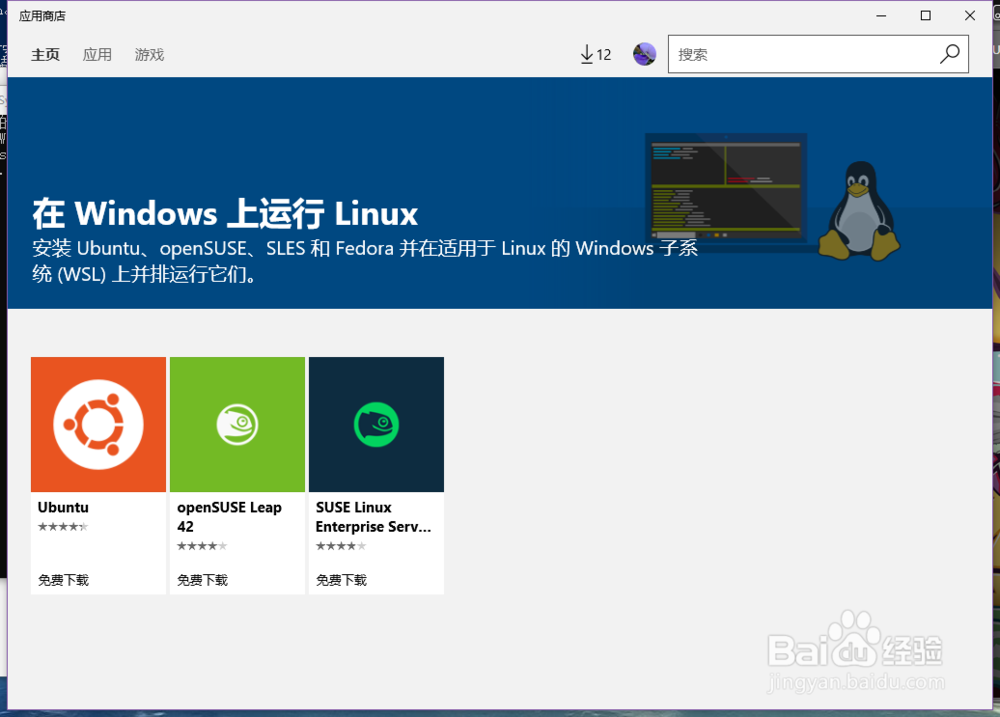1000x717 pixels.
Task: Click openSUSE Leap 42 star rating
Action: pyautogui.click(x=202, y=545)
